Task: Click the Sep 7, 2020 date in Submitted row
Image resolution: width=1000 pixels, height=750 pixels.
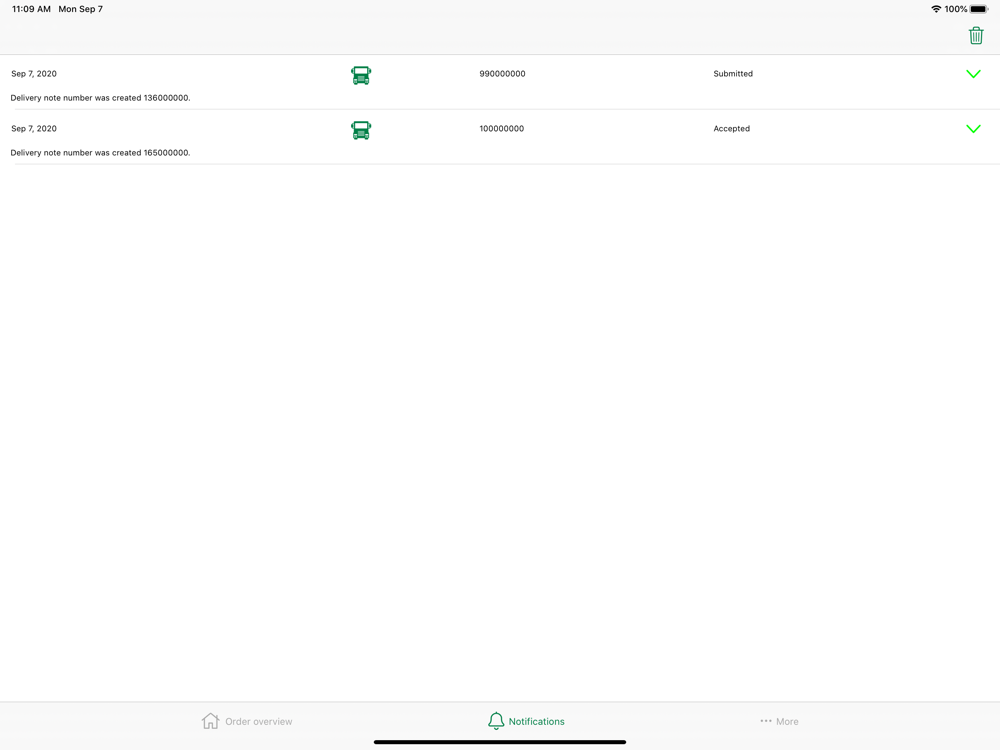Action: 34,74
